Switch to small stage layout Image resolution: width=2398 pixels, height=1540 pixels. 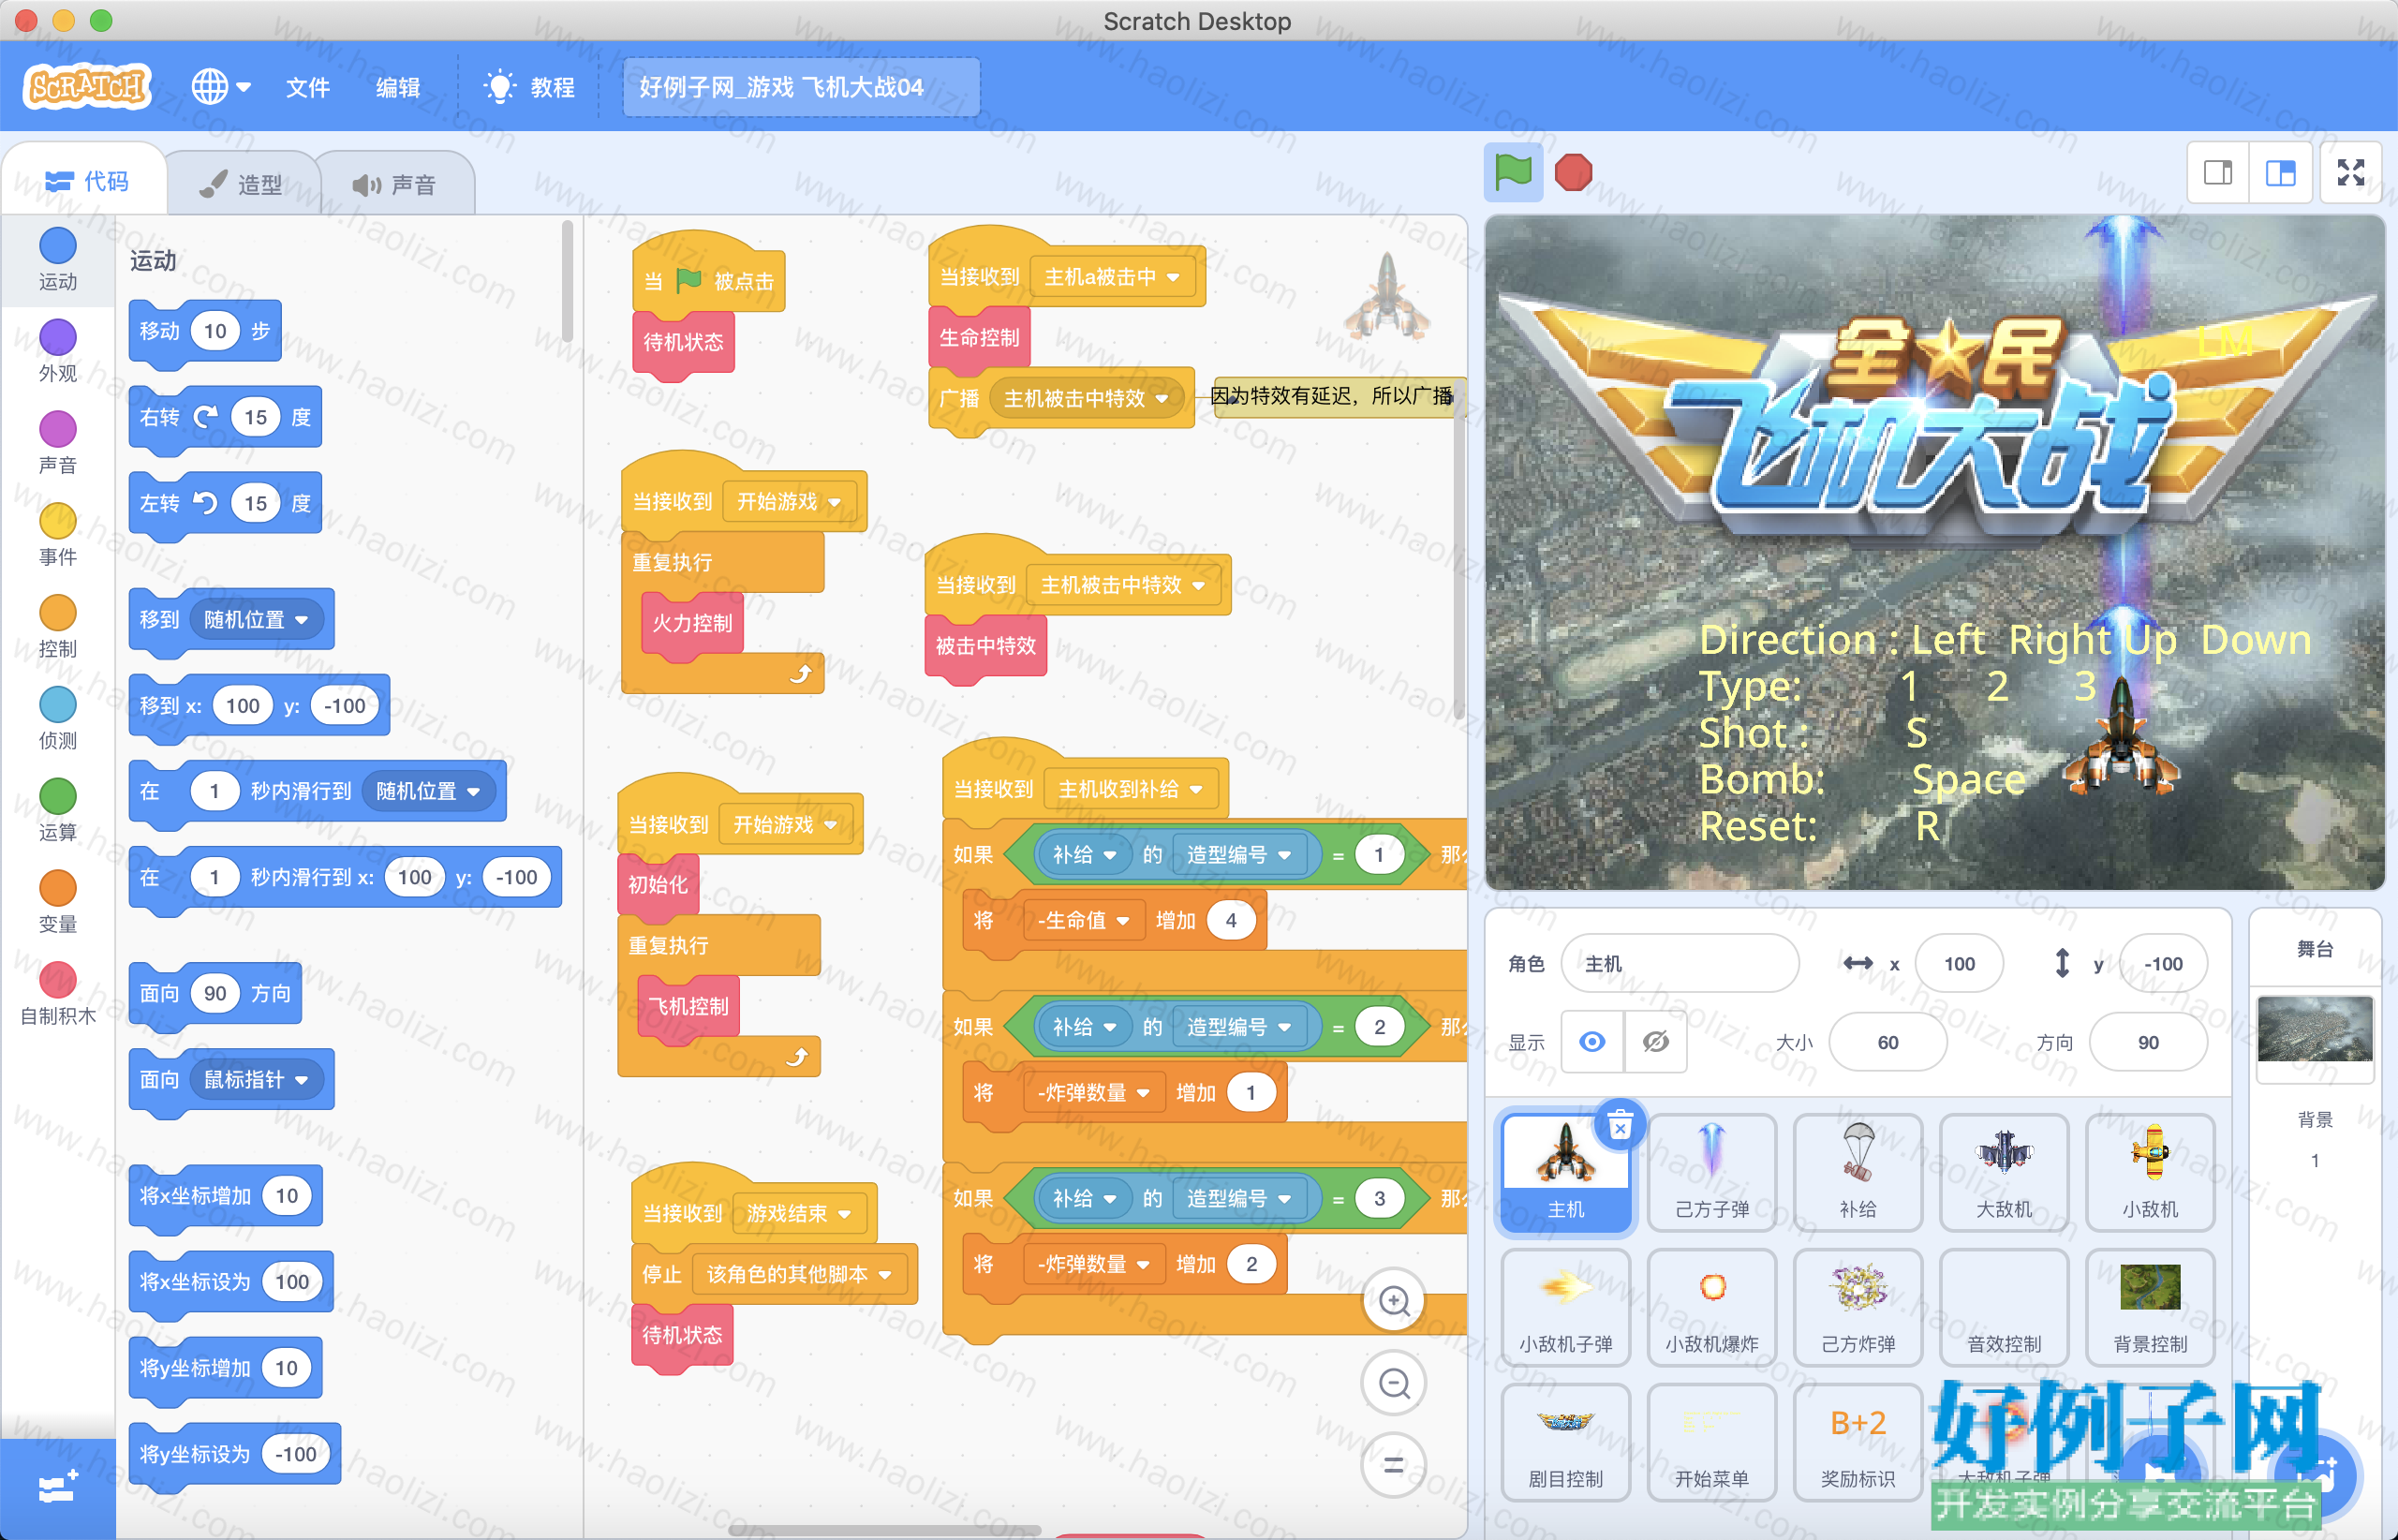pos(2218,173)
